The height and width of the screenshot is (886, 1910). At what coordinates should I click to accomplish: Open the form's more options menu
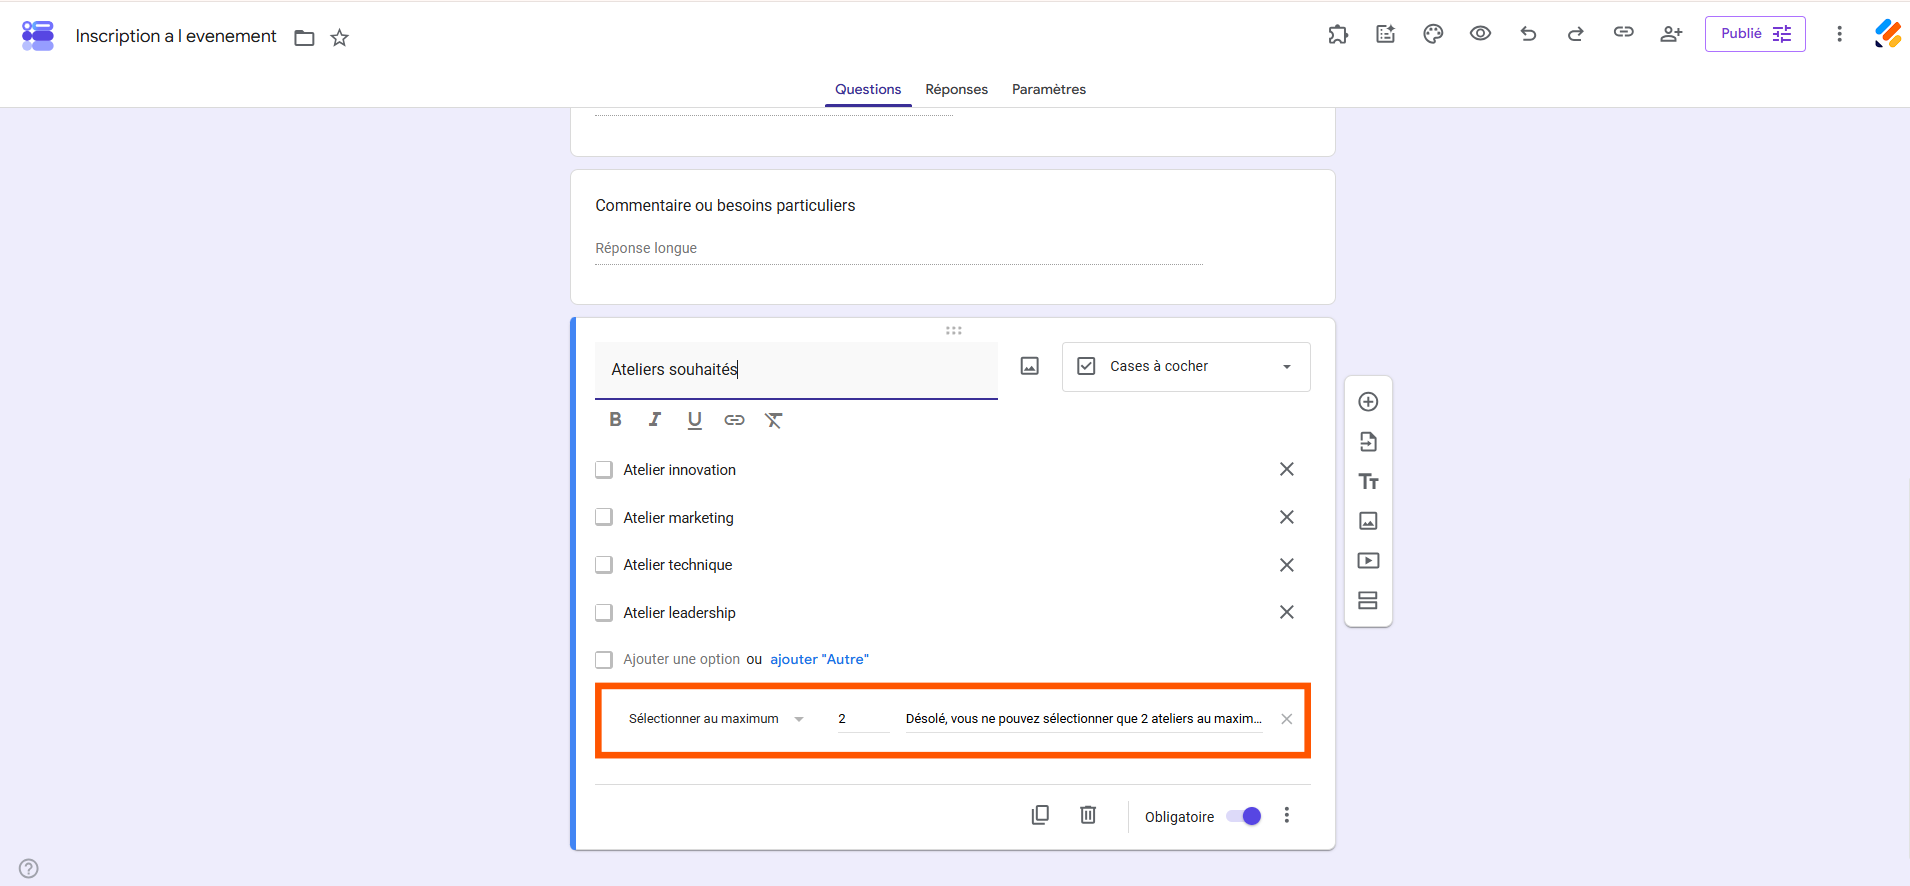coord(1839,34)
